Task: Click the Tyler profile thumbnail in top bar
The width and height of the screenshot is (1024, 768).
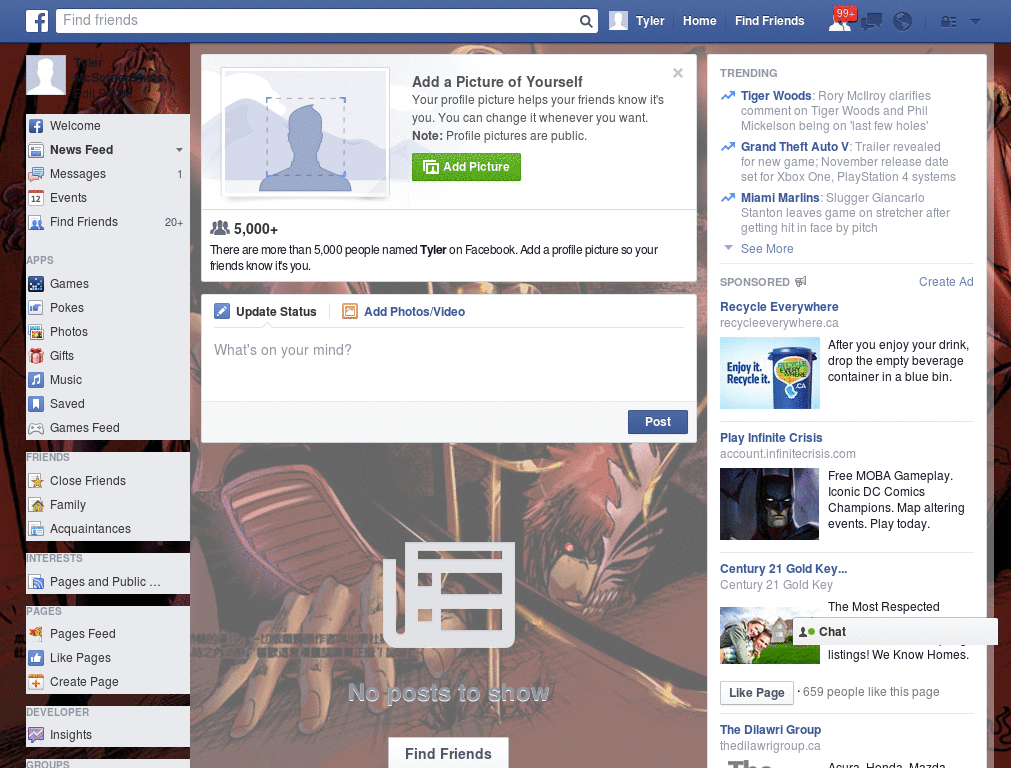Action: (618, 21)
